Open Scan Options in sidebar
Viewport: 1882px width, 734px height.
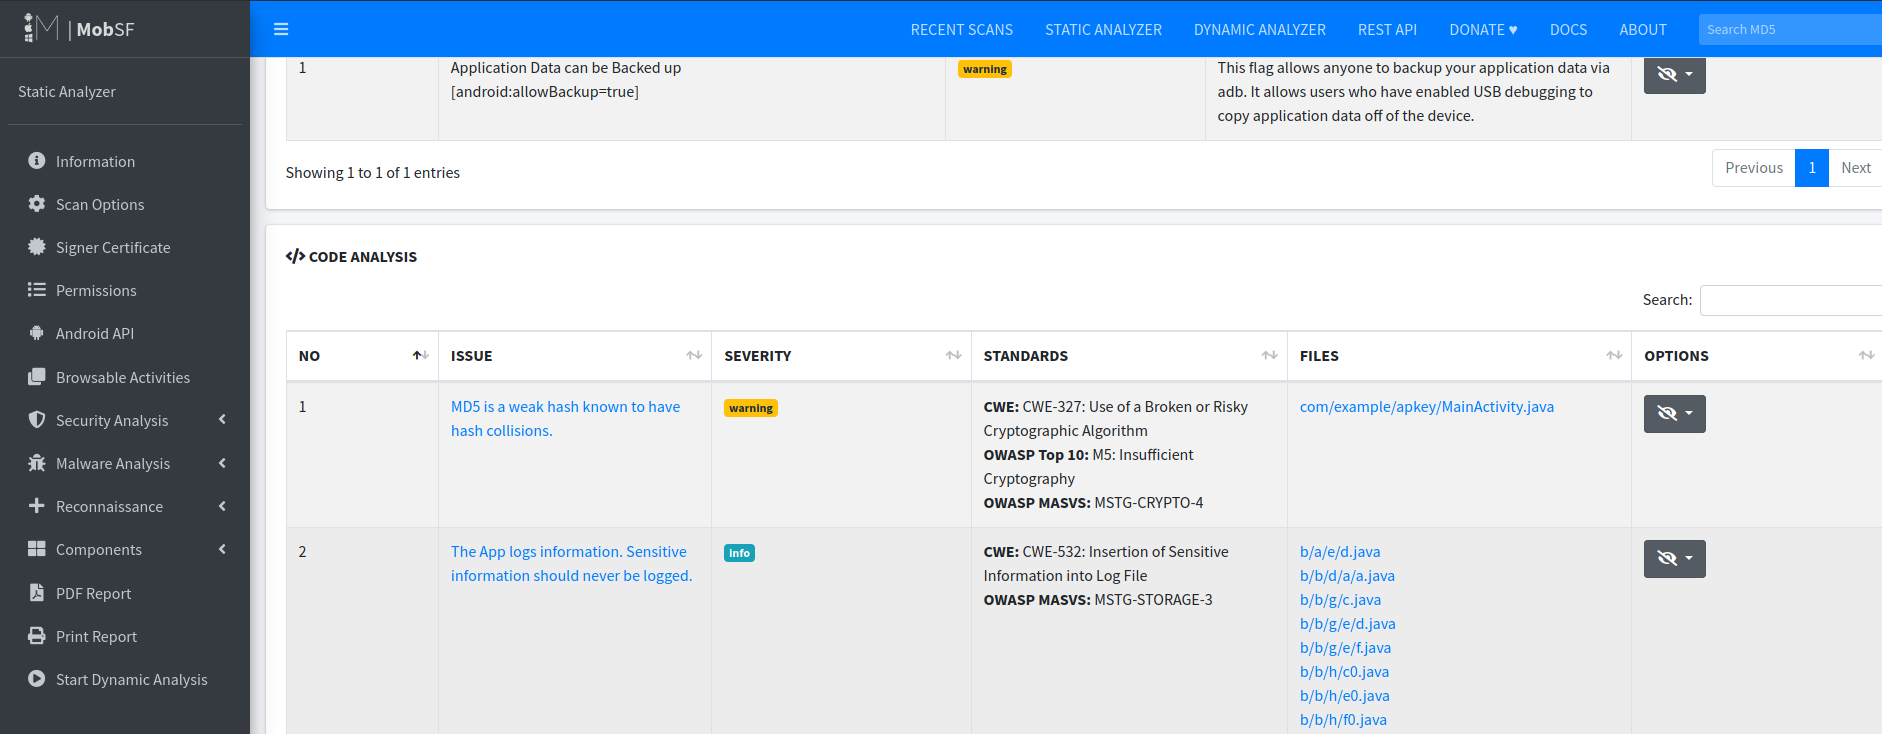99,205
